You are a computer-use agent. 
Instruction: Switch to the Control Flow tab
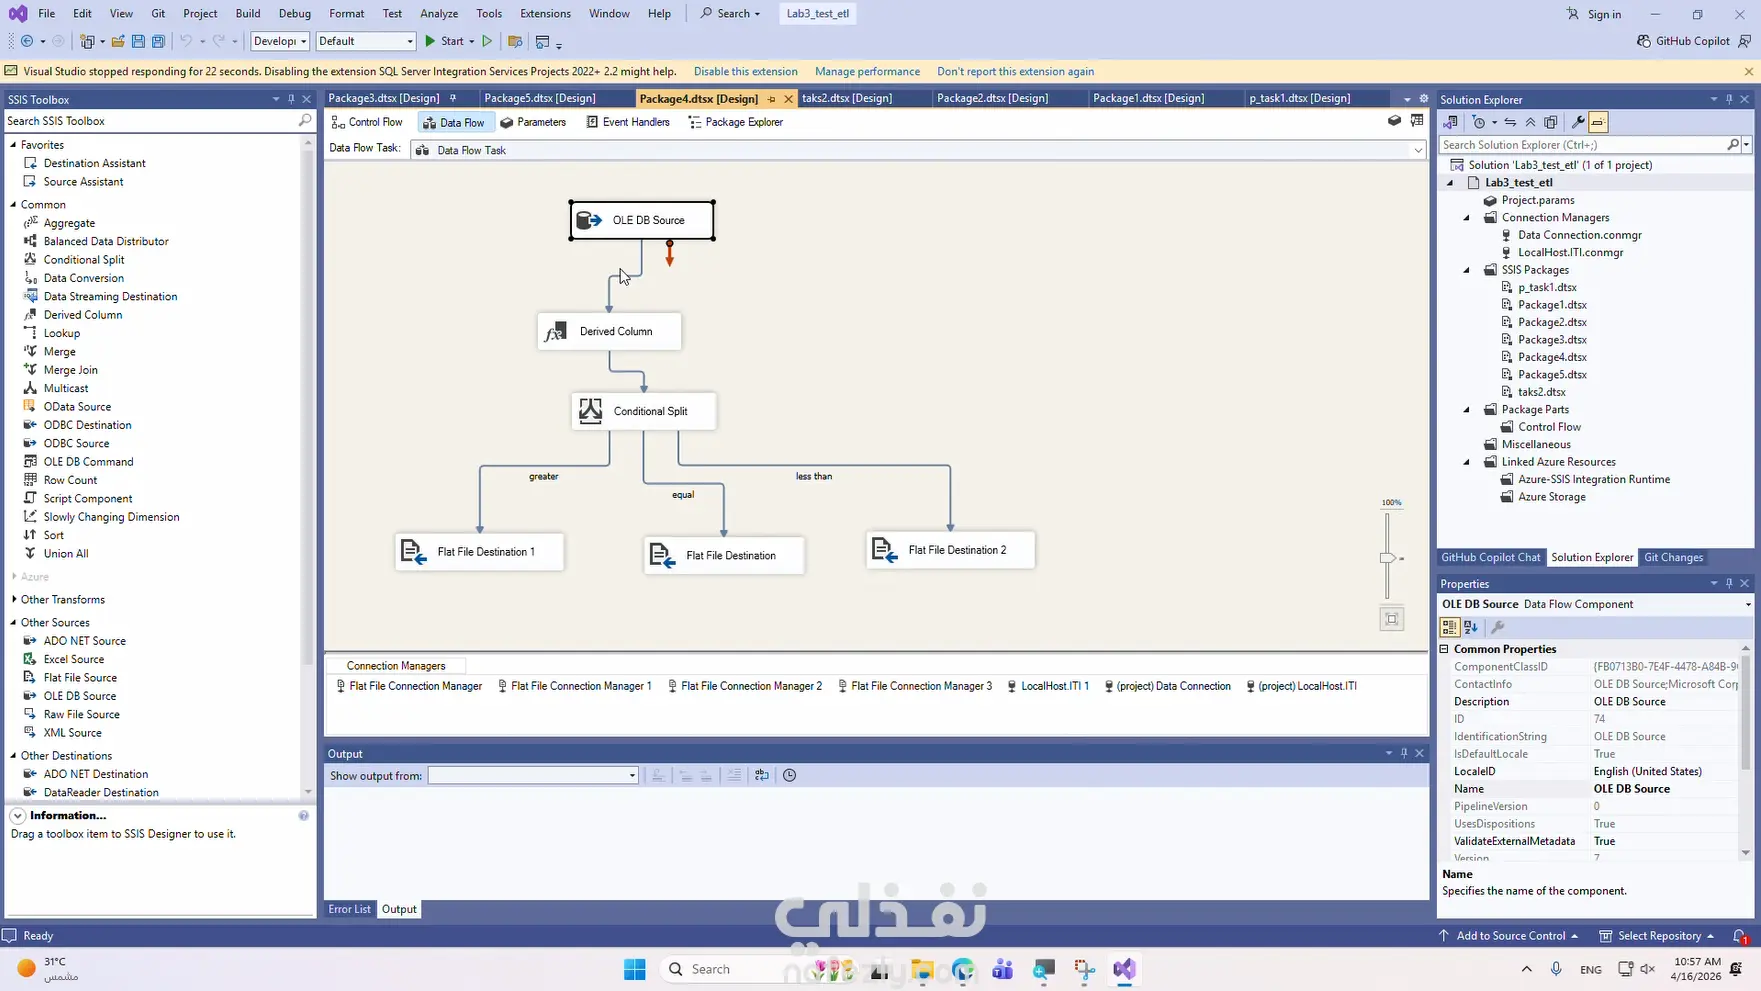coord(367,122)
